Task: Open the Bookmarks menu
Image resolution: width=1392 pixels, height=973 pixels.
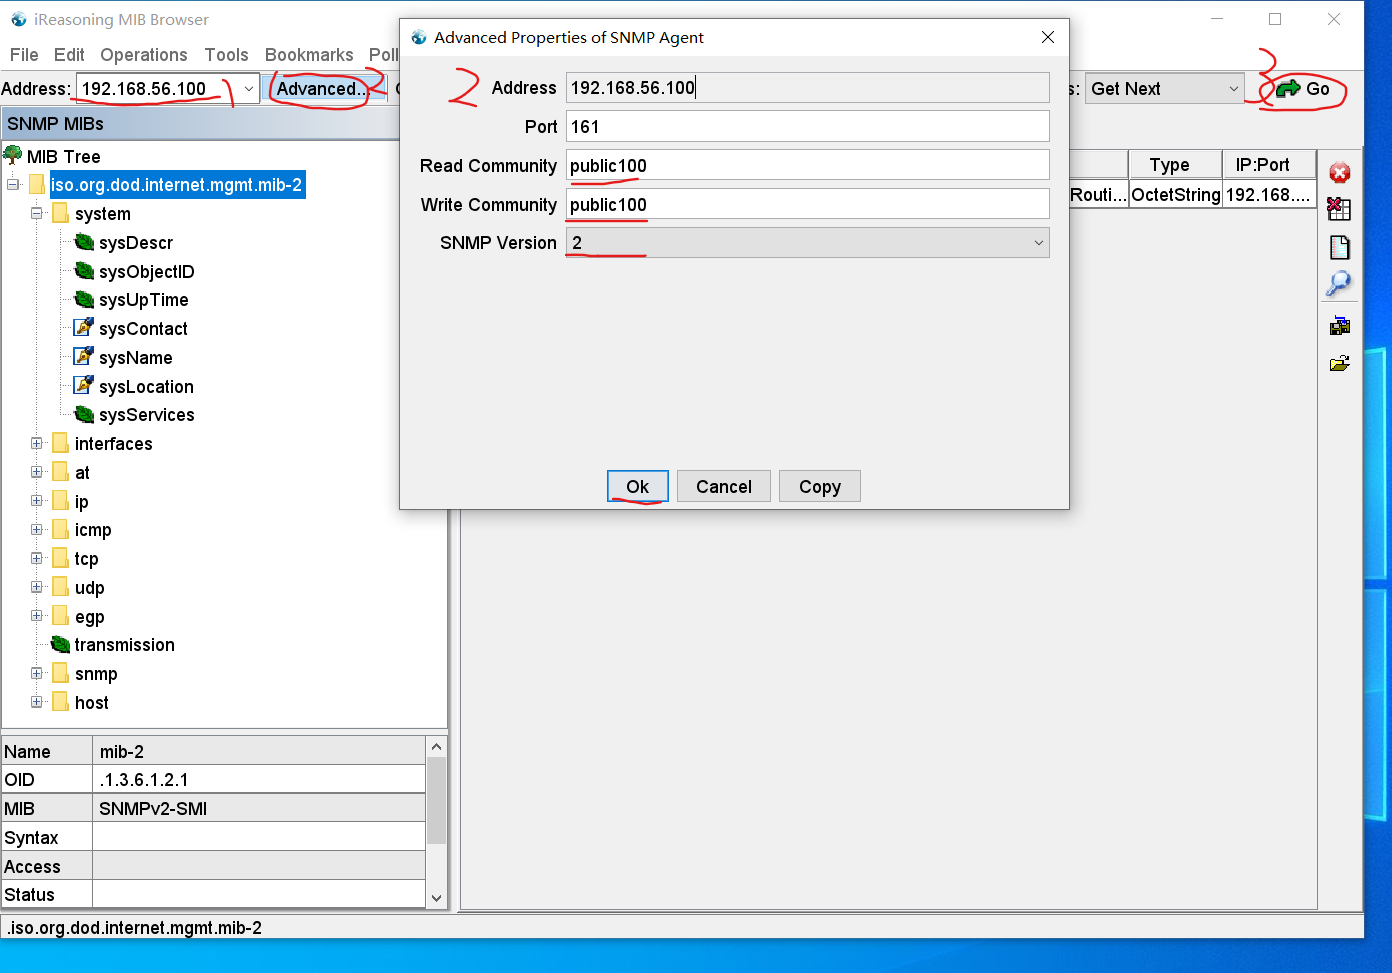Action: tap(309, 55)
